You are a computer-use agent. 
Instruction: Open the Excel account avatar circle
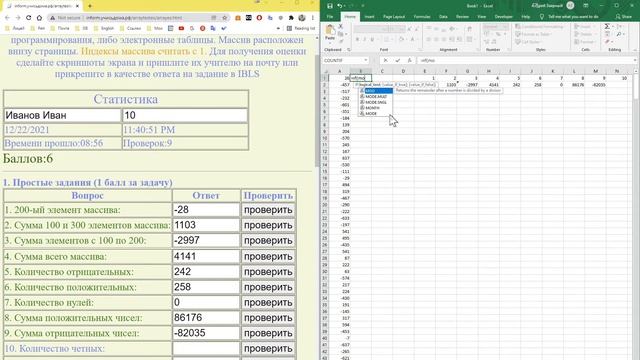(x=570, y=5)
